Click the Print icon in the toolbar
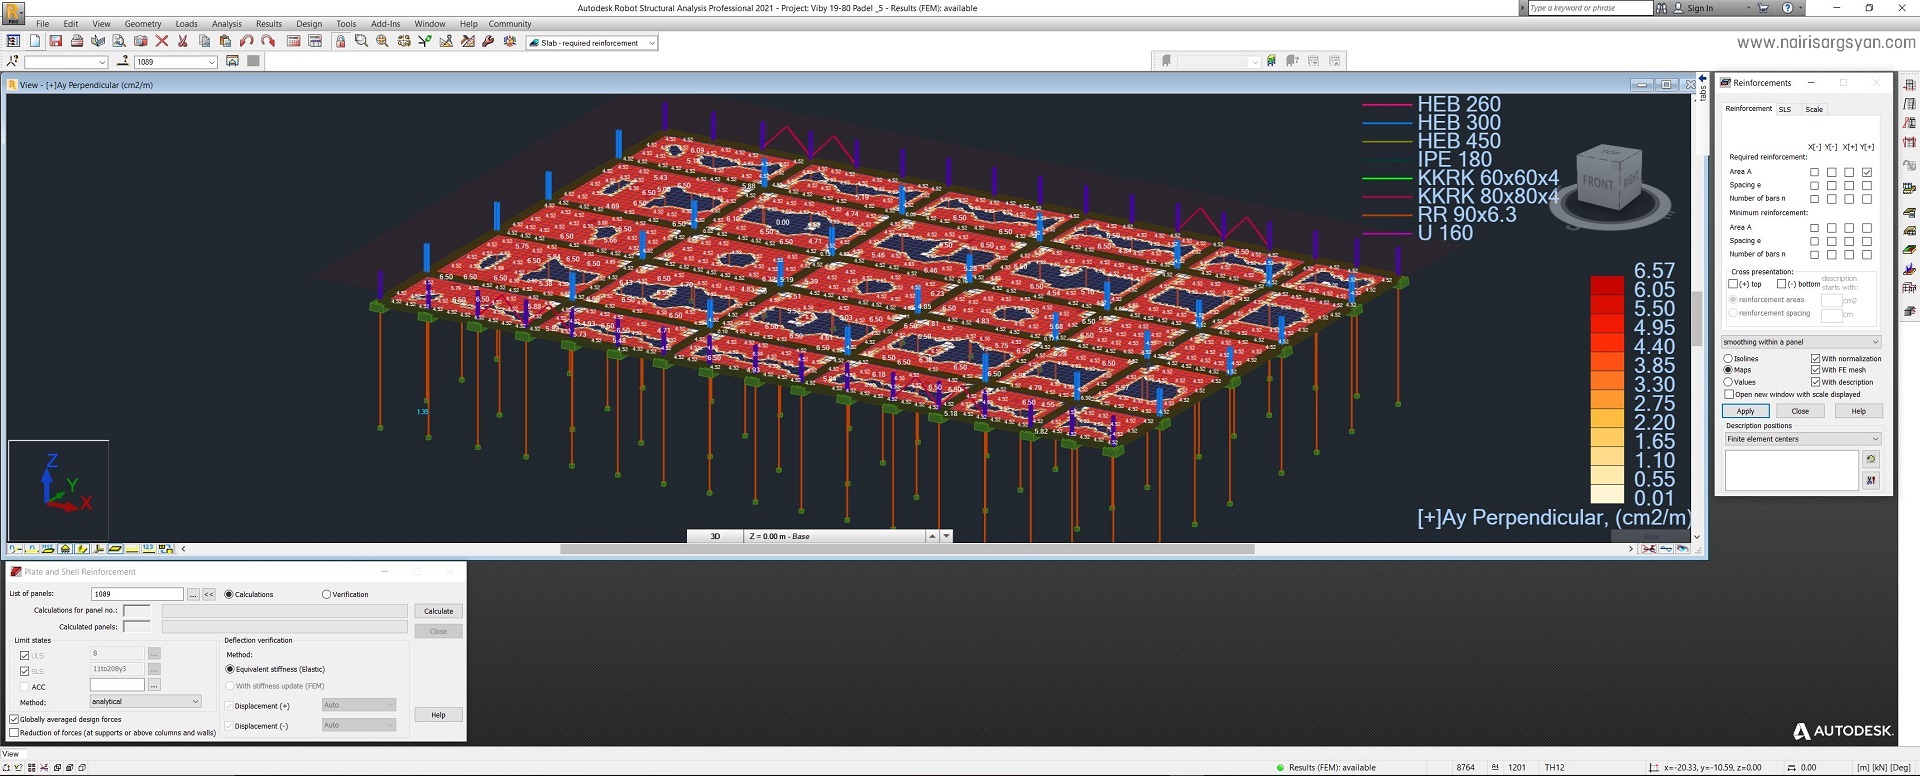 click(77, 42)
